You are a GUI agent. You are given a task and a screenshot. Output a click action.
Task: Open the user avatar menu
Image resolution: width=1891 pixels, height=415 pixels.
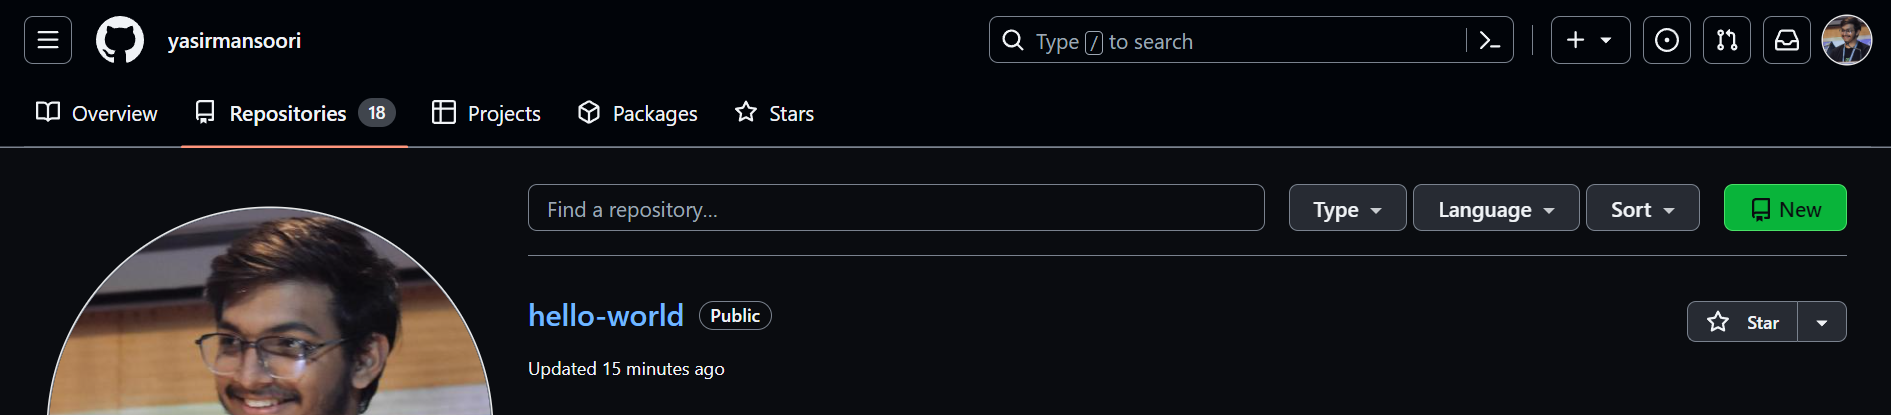point(1847,40)
